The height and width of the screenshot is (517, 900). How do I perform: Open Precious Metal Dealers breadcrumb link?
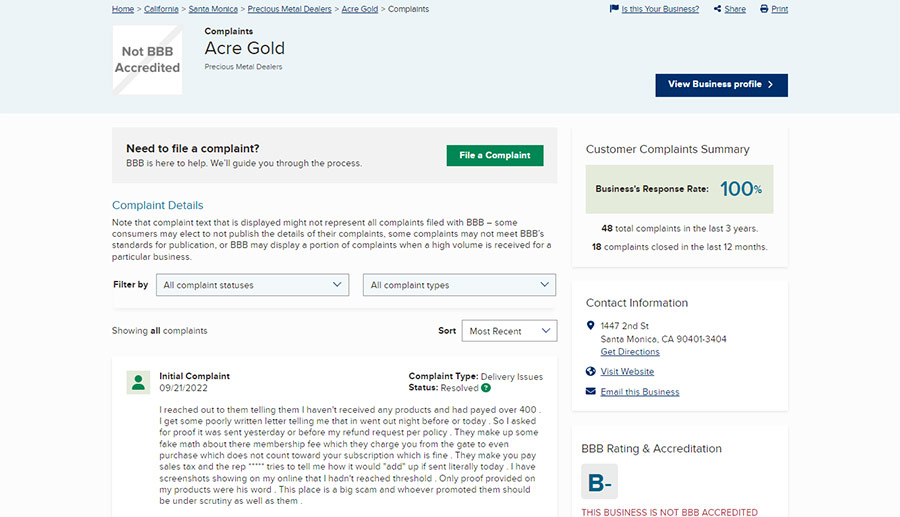tap(289, 9)
